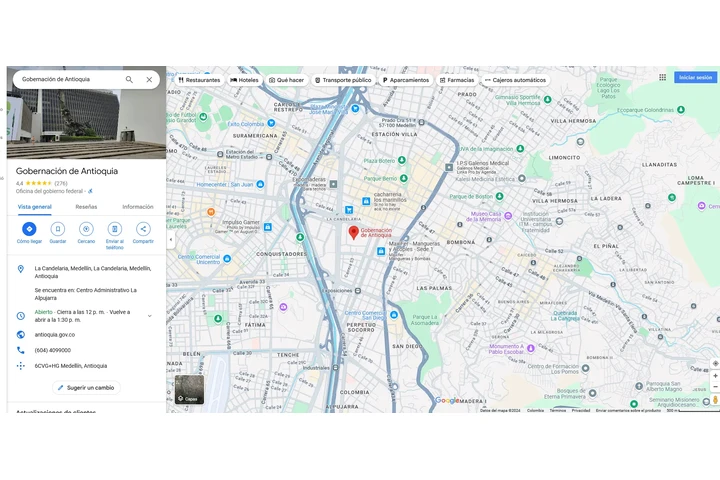The width and height of the screenshot is (720, 480).
Task: Click the Parque Berrío map marker
Action: pyautogui.click(x=404, y=178)
